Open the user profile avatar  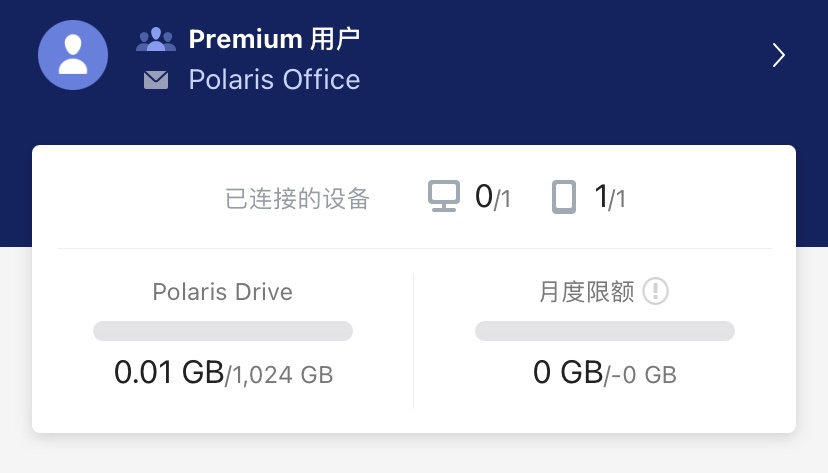click(73, 55)
